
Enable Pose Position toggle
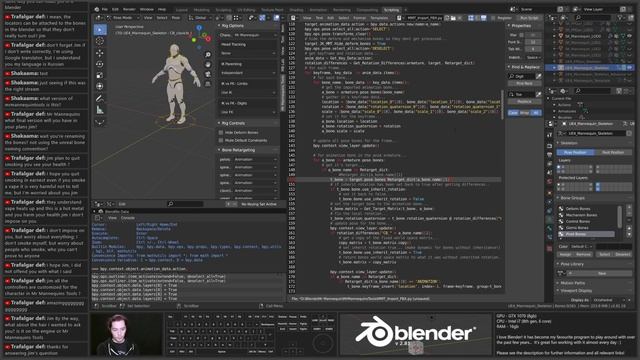[x=576, y=152]
